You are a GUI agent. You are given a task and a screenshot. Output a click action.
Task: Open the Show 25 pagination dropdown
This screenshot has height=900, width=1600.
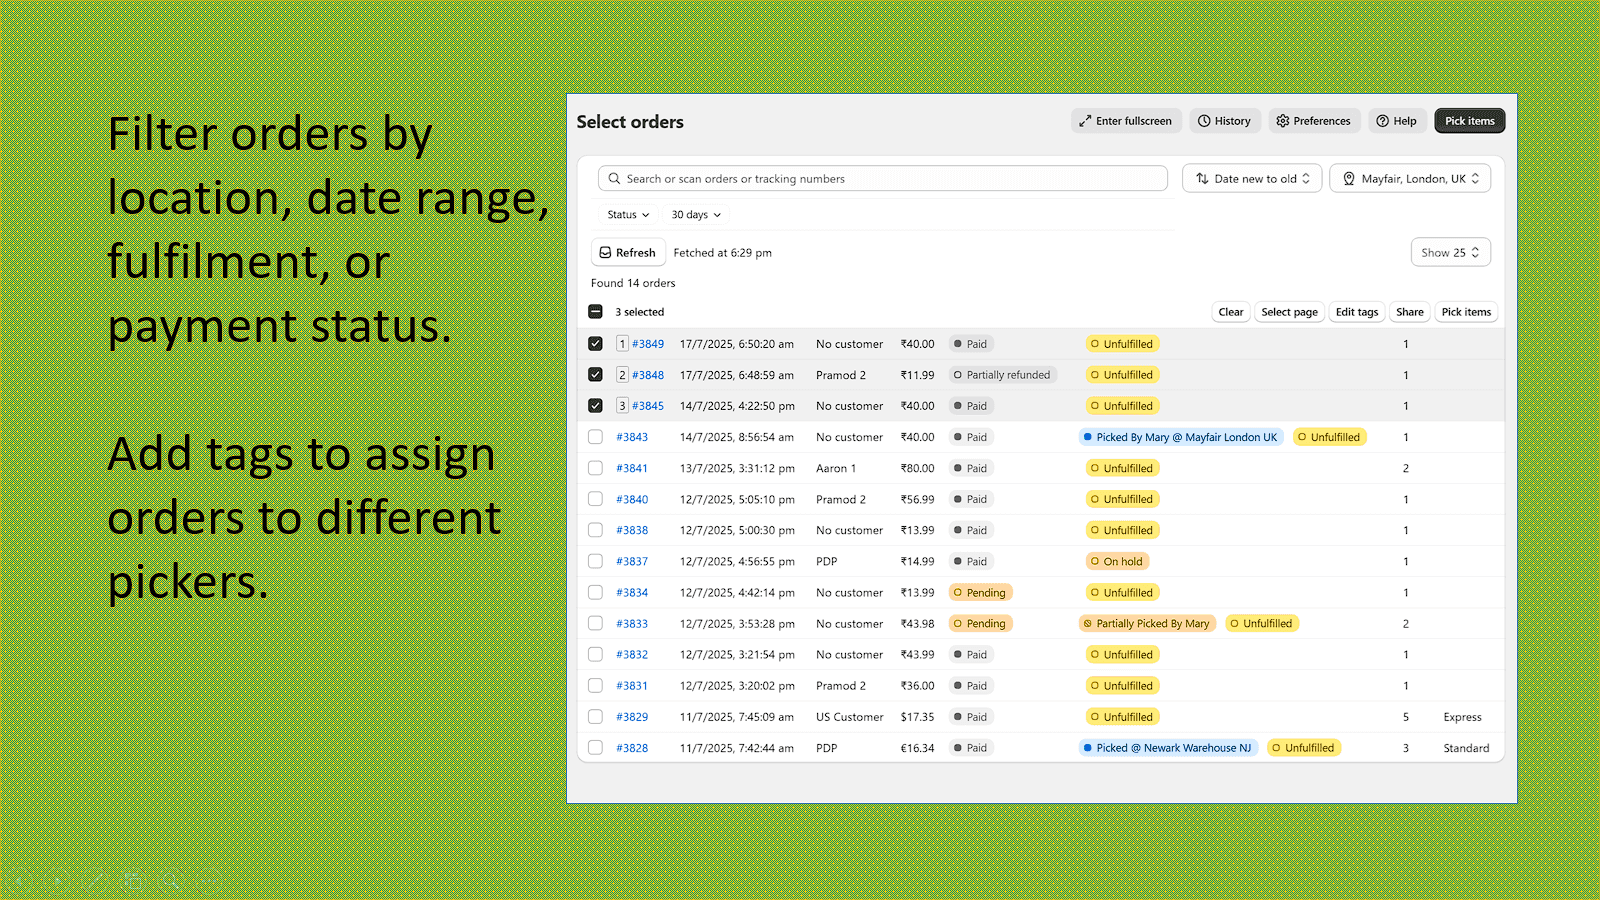[1450, 252]
